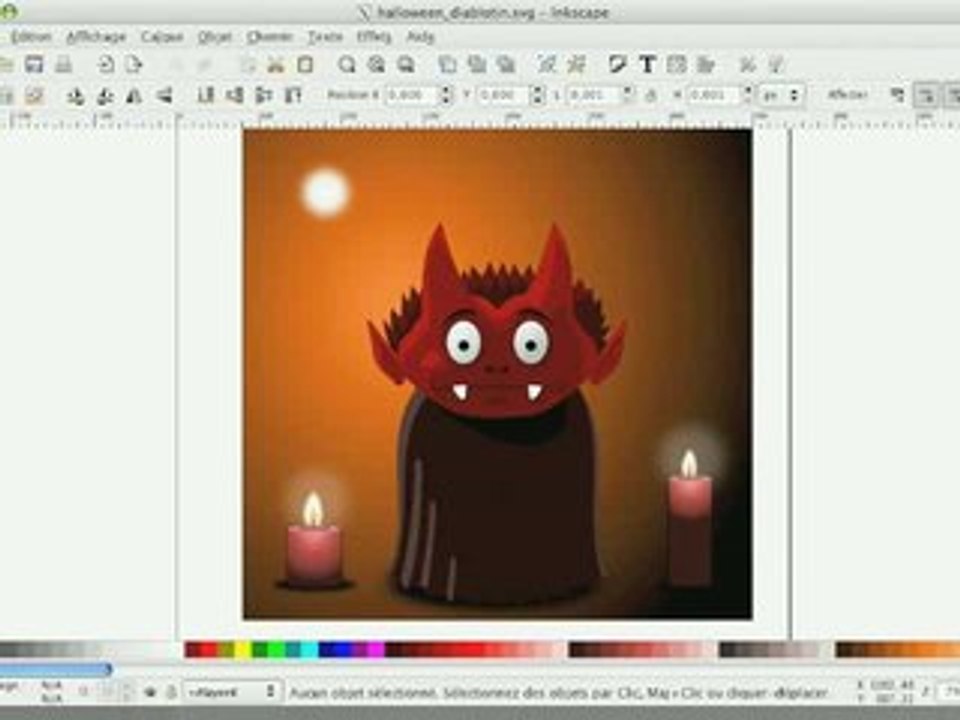Open Inkscape preferences icon
This screenshot has width=960, height=720.
(747, 64)
